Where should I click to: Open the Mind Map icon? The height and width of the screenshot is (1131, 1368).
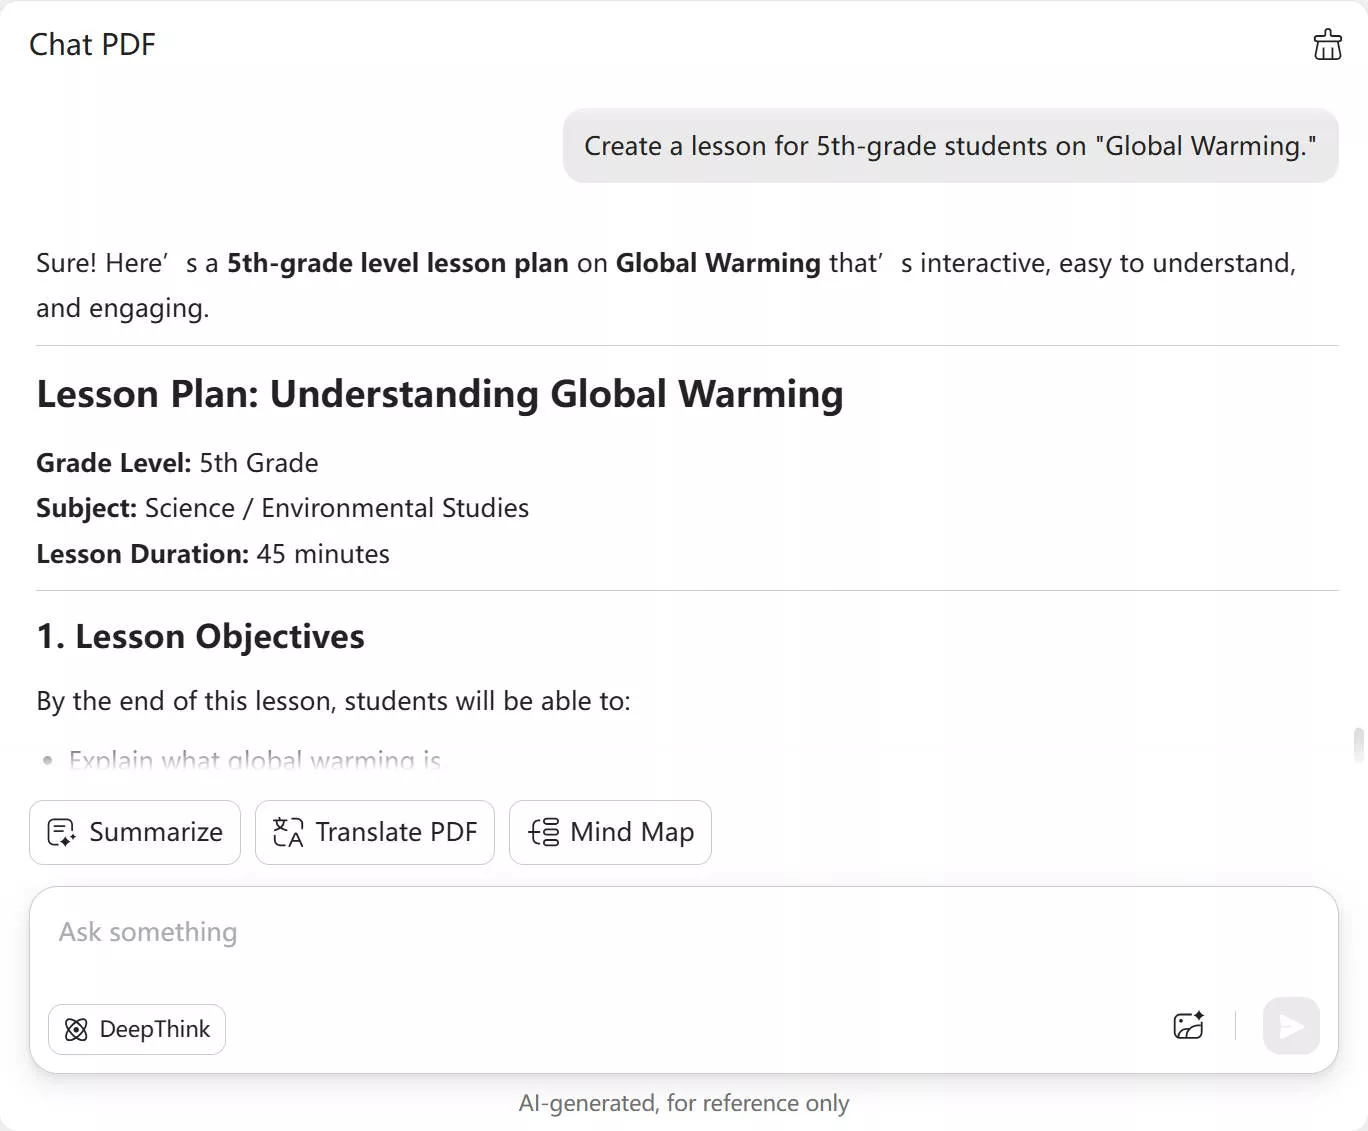tap(542, 832)
